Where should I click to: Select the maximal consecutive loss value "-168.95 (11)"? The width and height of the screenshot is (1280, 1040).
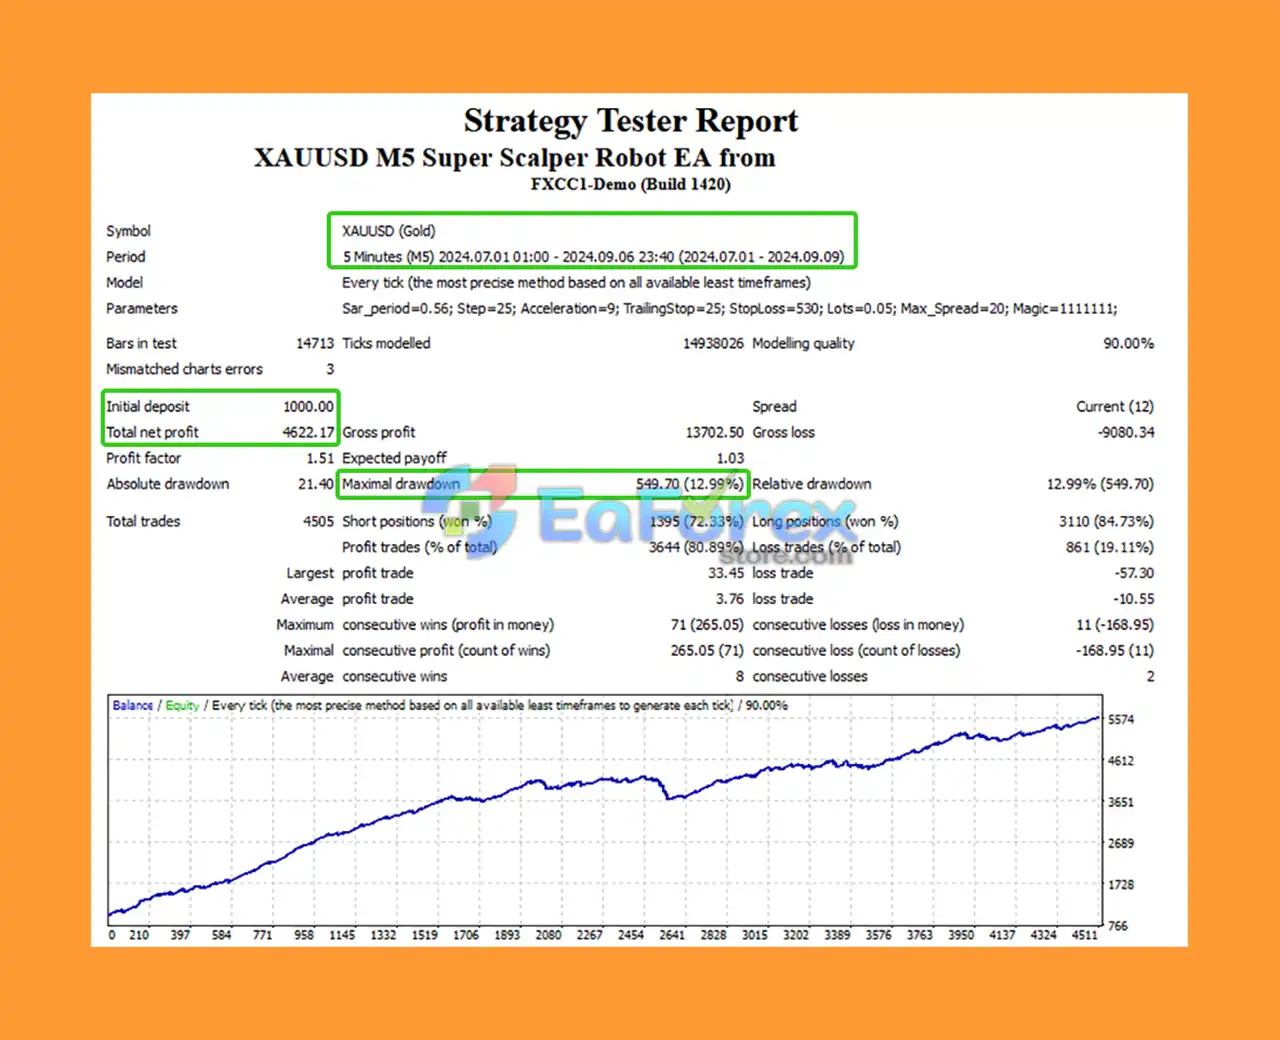pyautogui.click(x=1115, y=651)
